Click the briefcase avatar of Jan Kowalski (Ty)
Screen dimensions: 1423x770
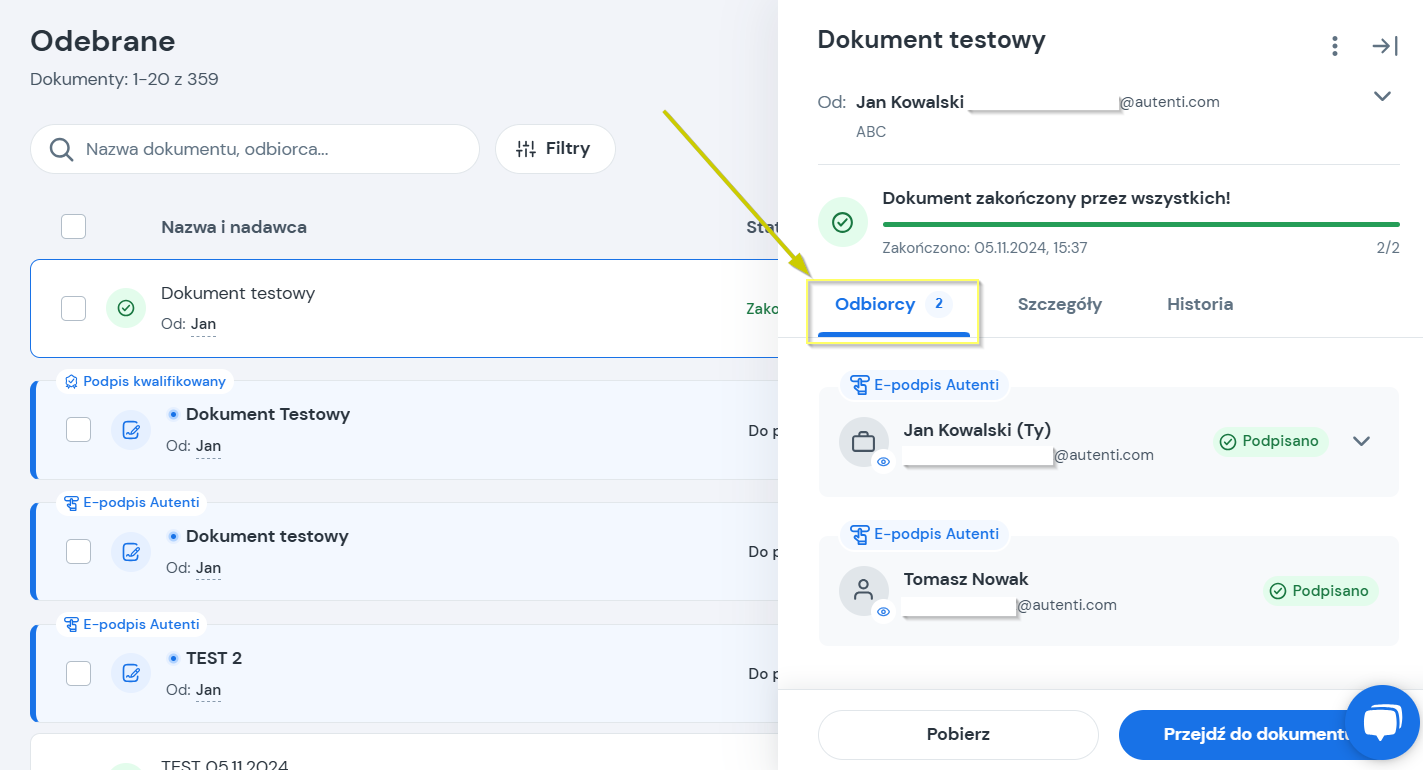(863, 441)
